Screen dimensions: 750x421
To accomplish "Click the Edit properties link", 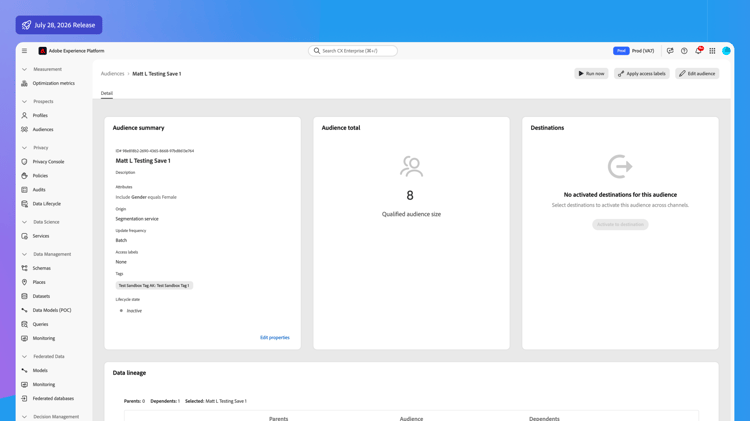I will point(275,338).
